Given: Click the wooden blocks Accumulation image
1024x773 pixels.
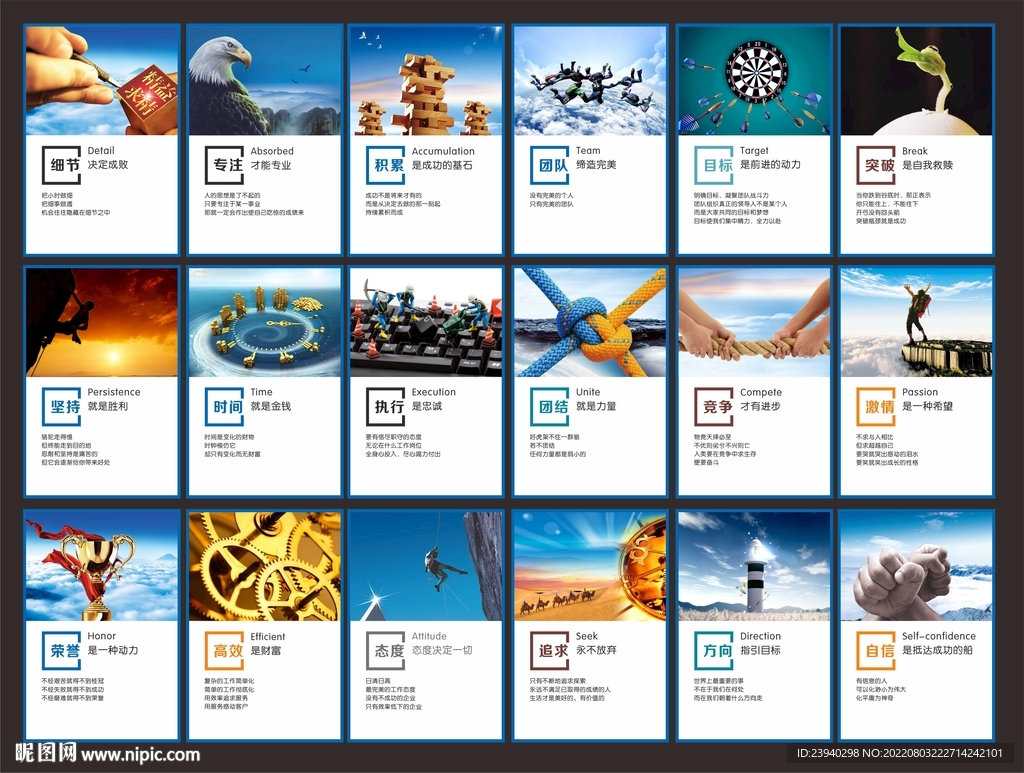Looking at the screenshot, I should (x=426, y=80).
